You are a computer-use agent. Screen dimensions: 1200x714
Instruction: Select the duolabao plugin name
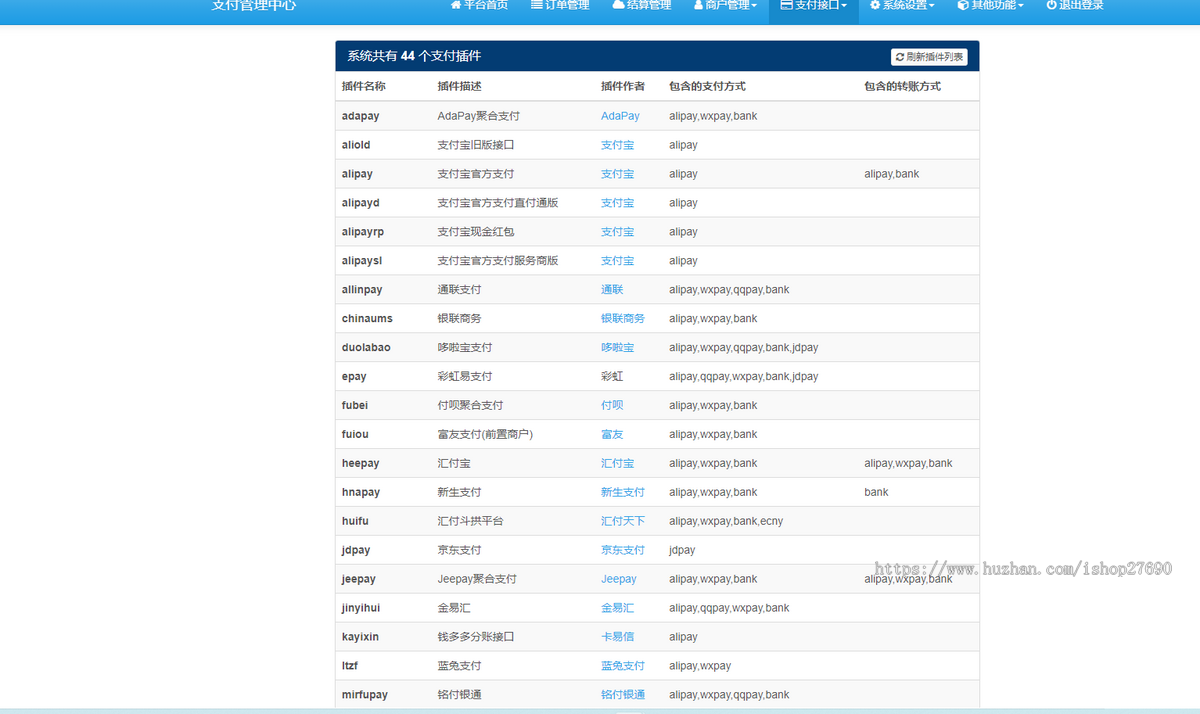(366, 348)
